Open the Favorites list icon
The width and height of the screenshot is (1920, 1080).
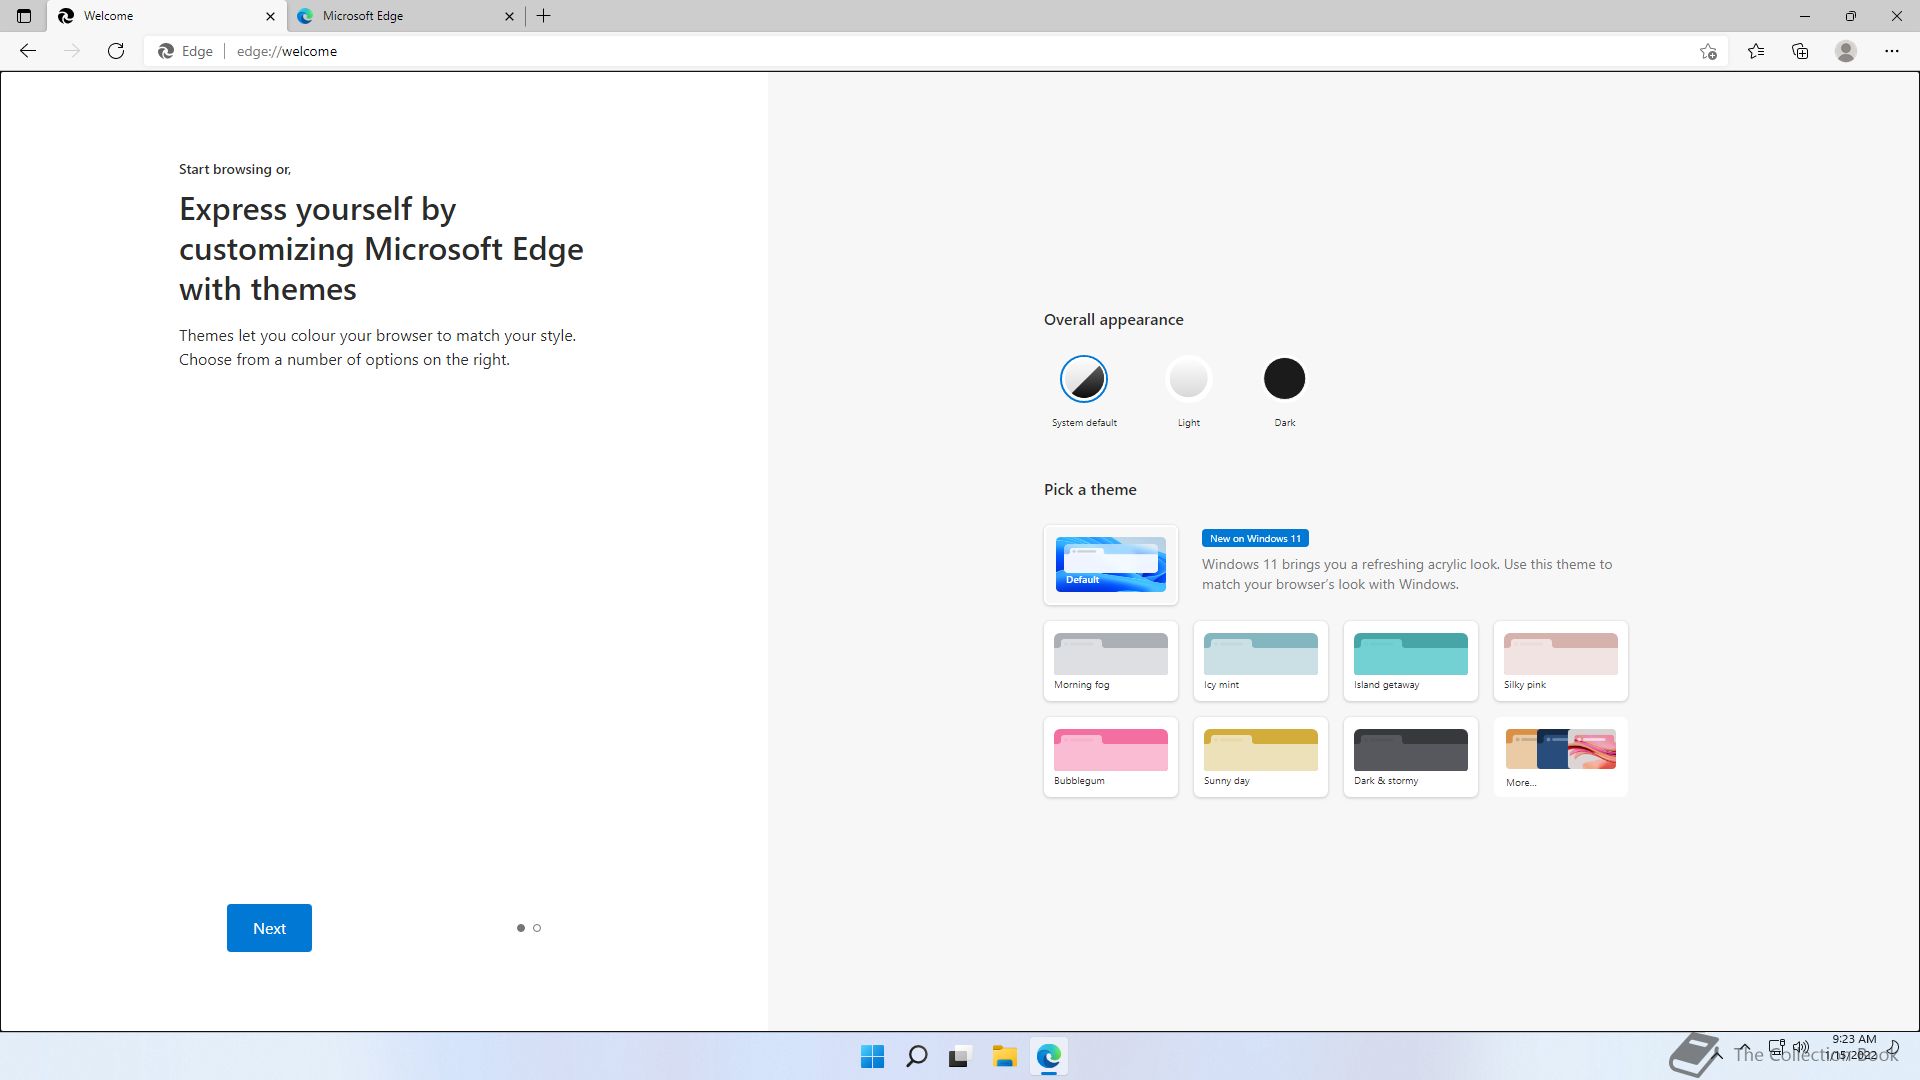tap(1756, 51)
